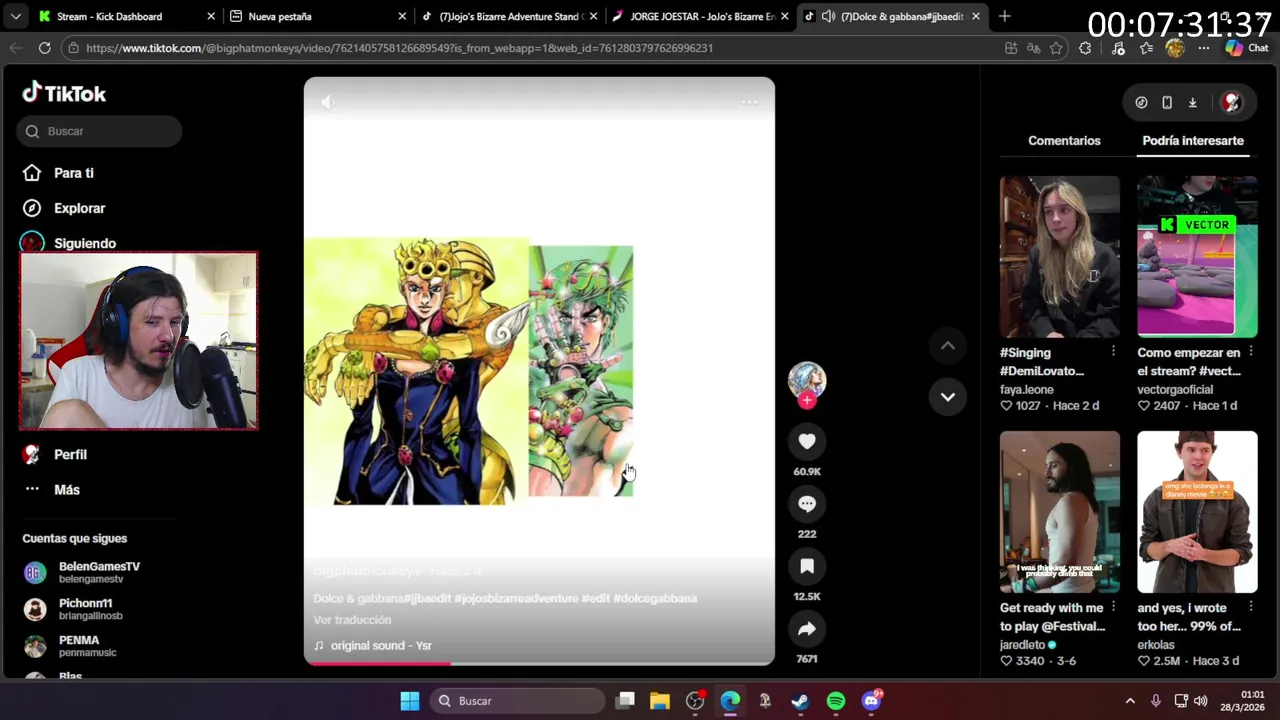Screen dimensions: 1280x720
Task: Like the video with heart icon
Action: click(807, 441)
